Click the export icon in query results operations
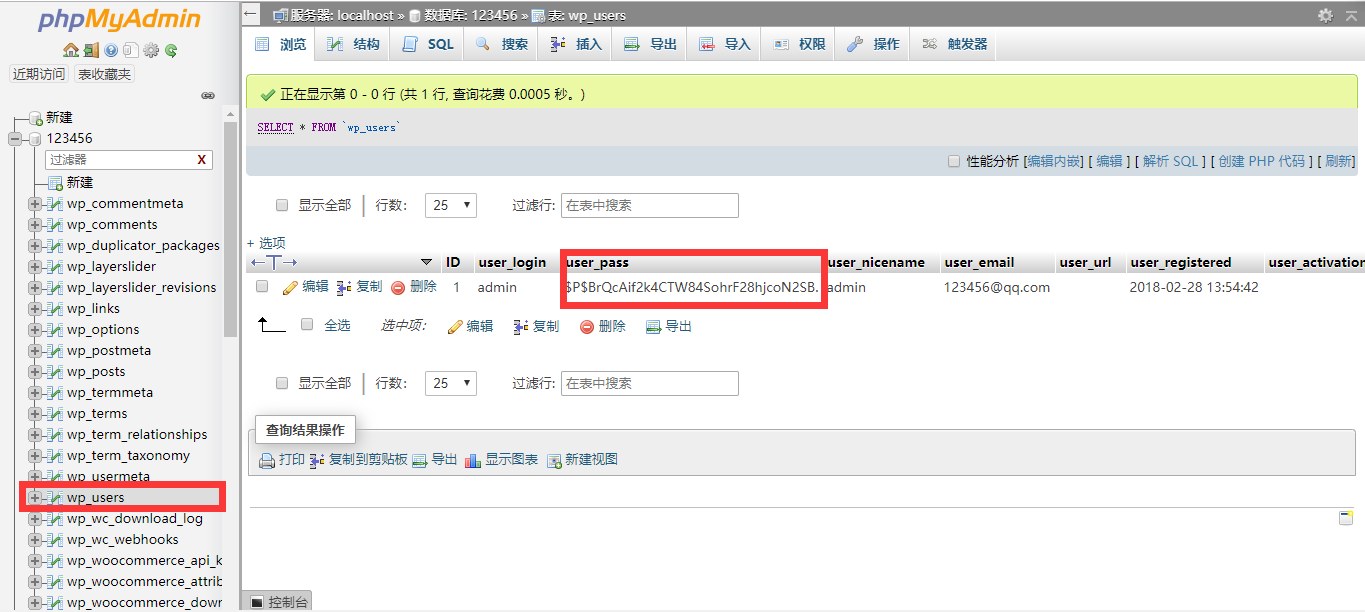The height and width of the screenshot is (612, 1365). [420, 460]
